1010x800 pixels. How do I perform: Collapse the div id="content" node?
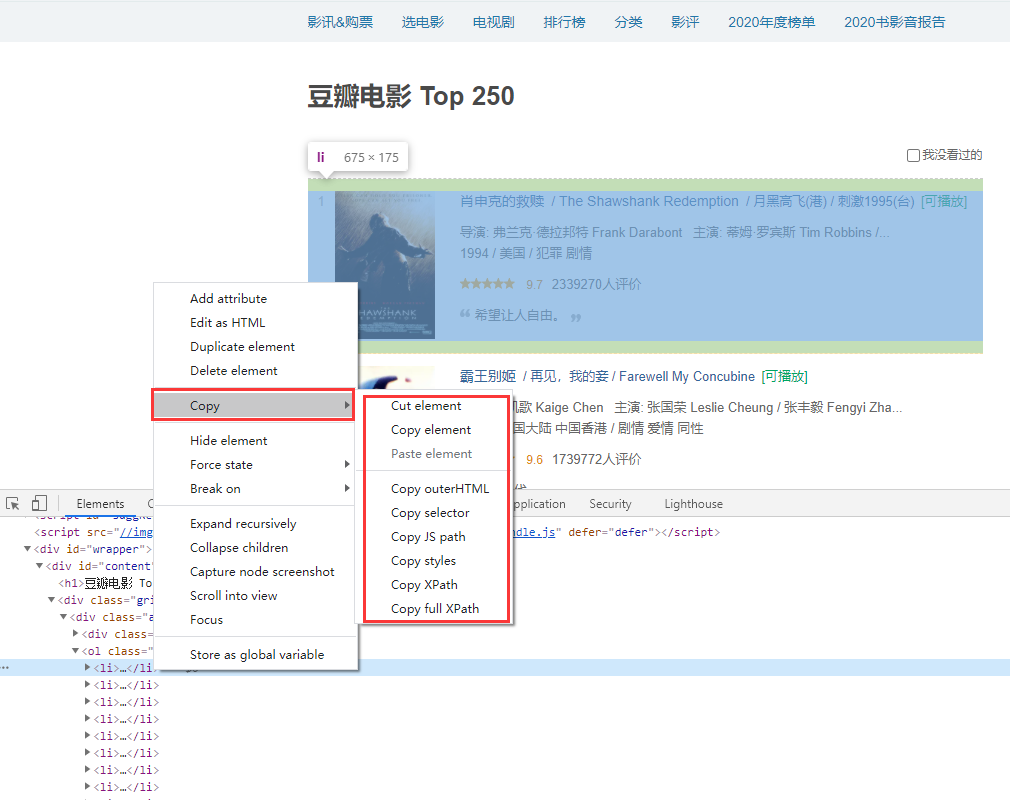click(x=39, y=566)
